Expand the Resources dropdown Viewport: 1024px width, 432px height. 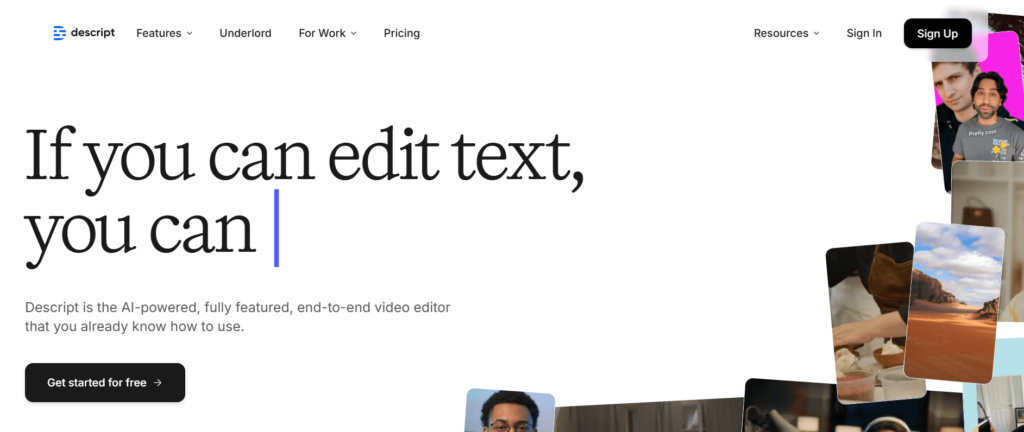click(786, 33)
